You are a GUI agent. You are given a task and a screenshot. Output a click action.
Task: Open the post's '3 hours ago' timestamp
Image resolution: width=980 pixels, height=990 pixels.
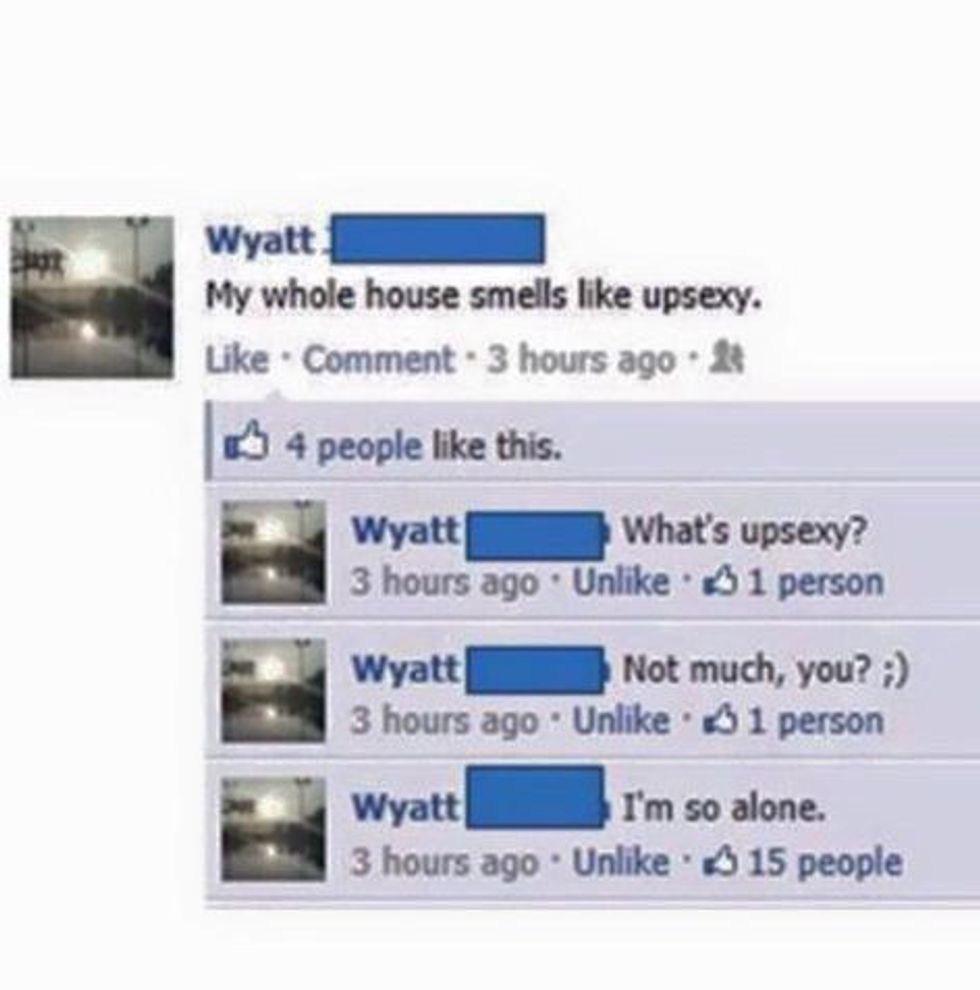point(582,361)
